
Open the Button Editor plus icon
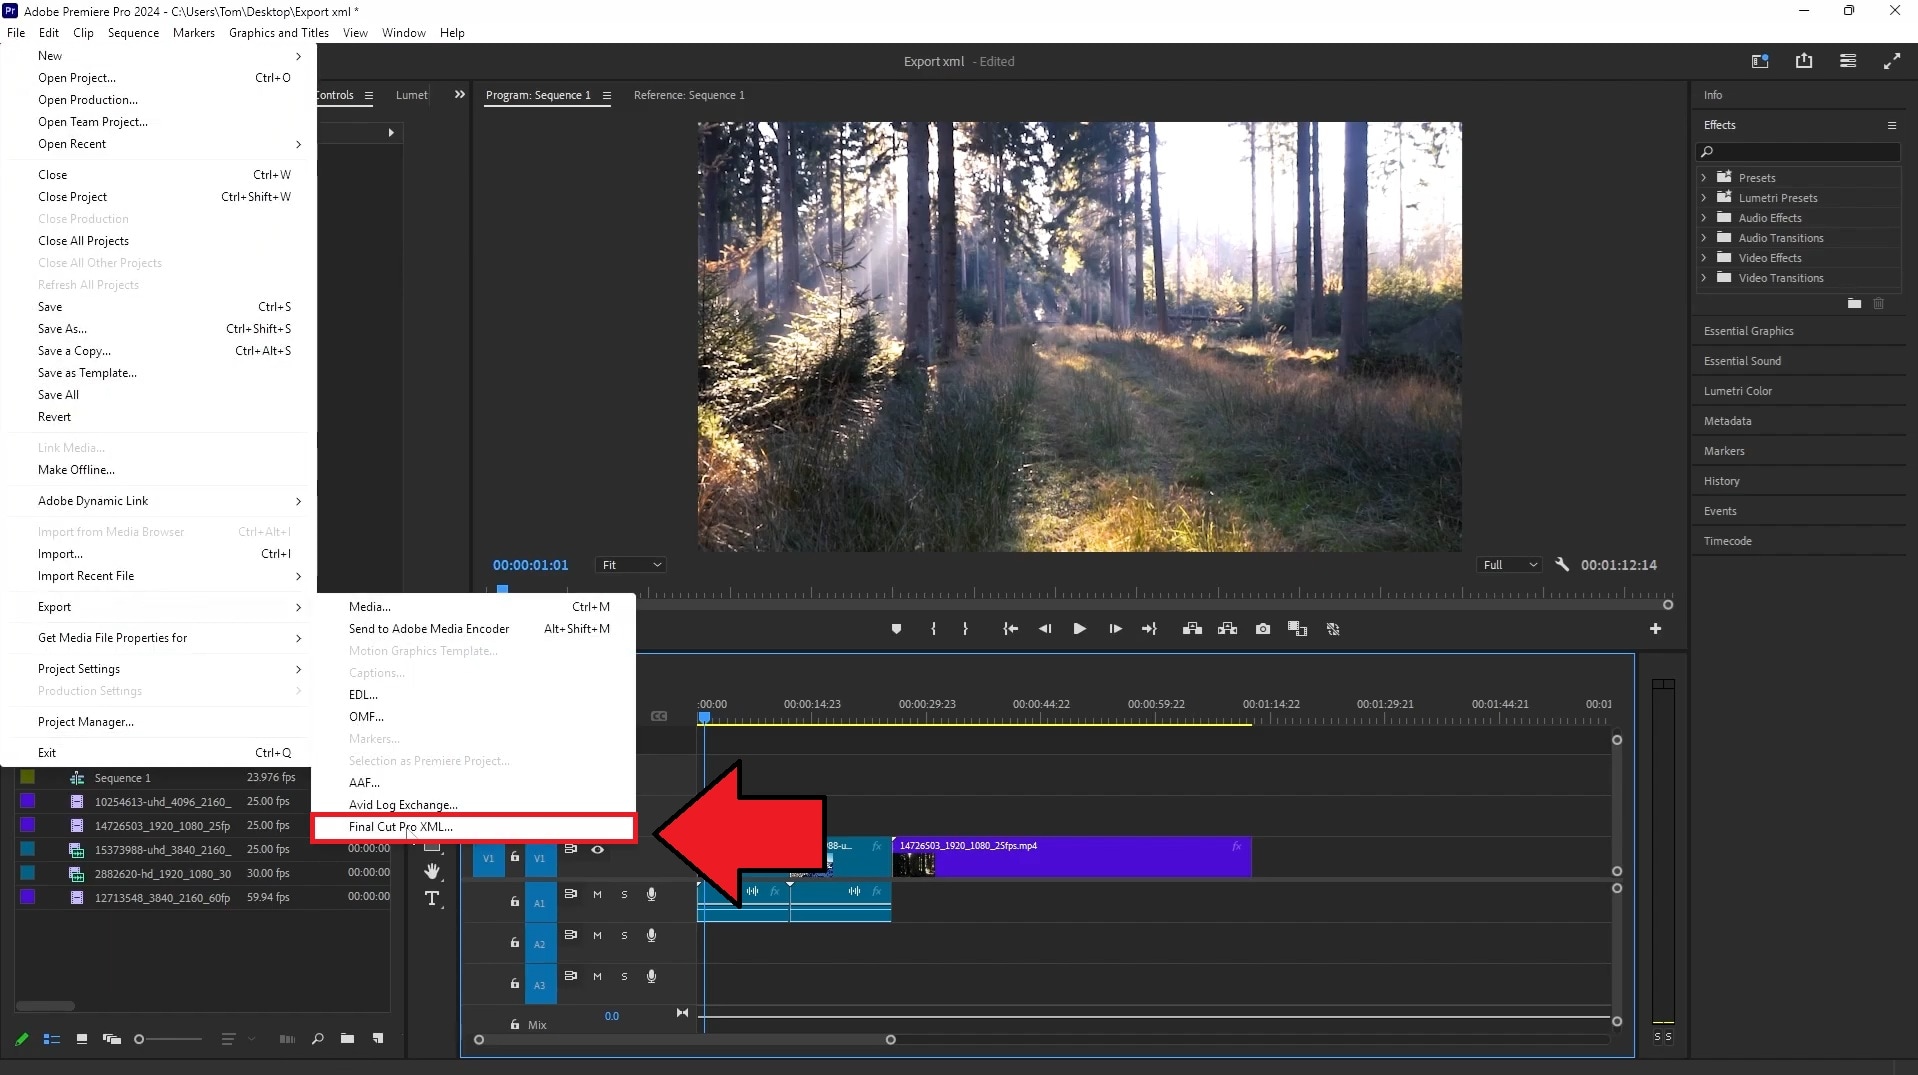point(1655,629)
